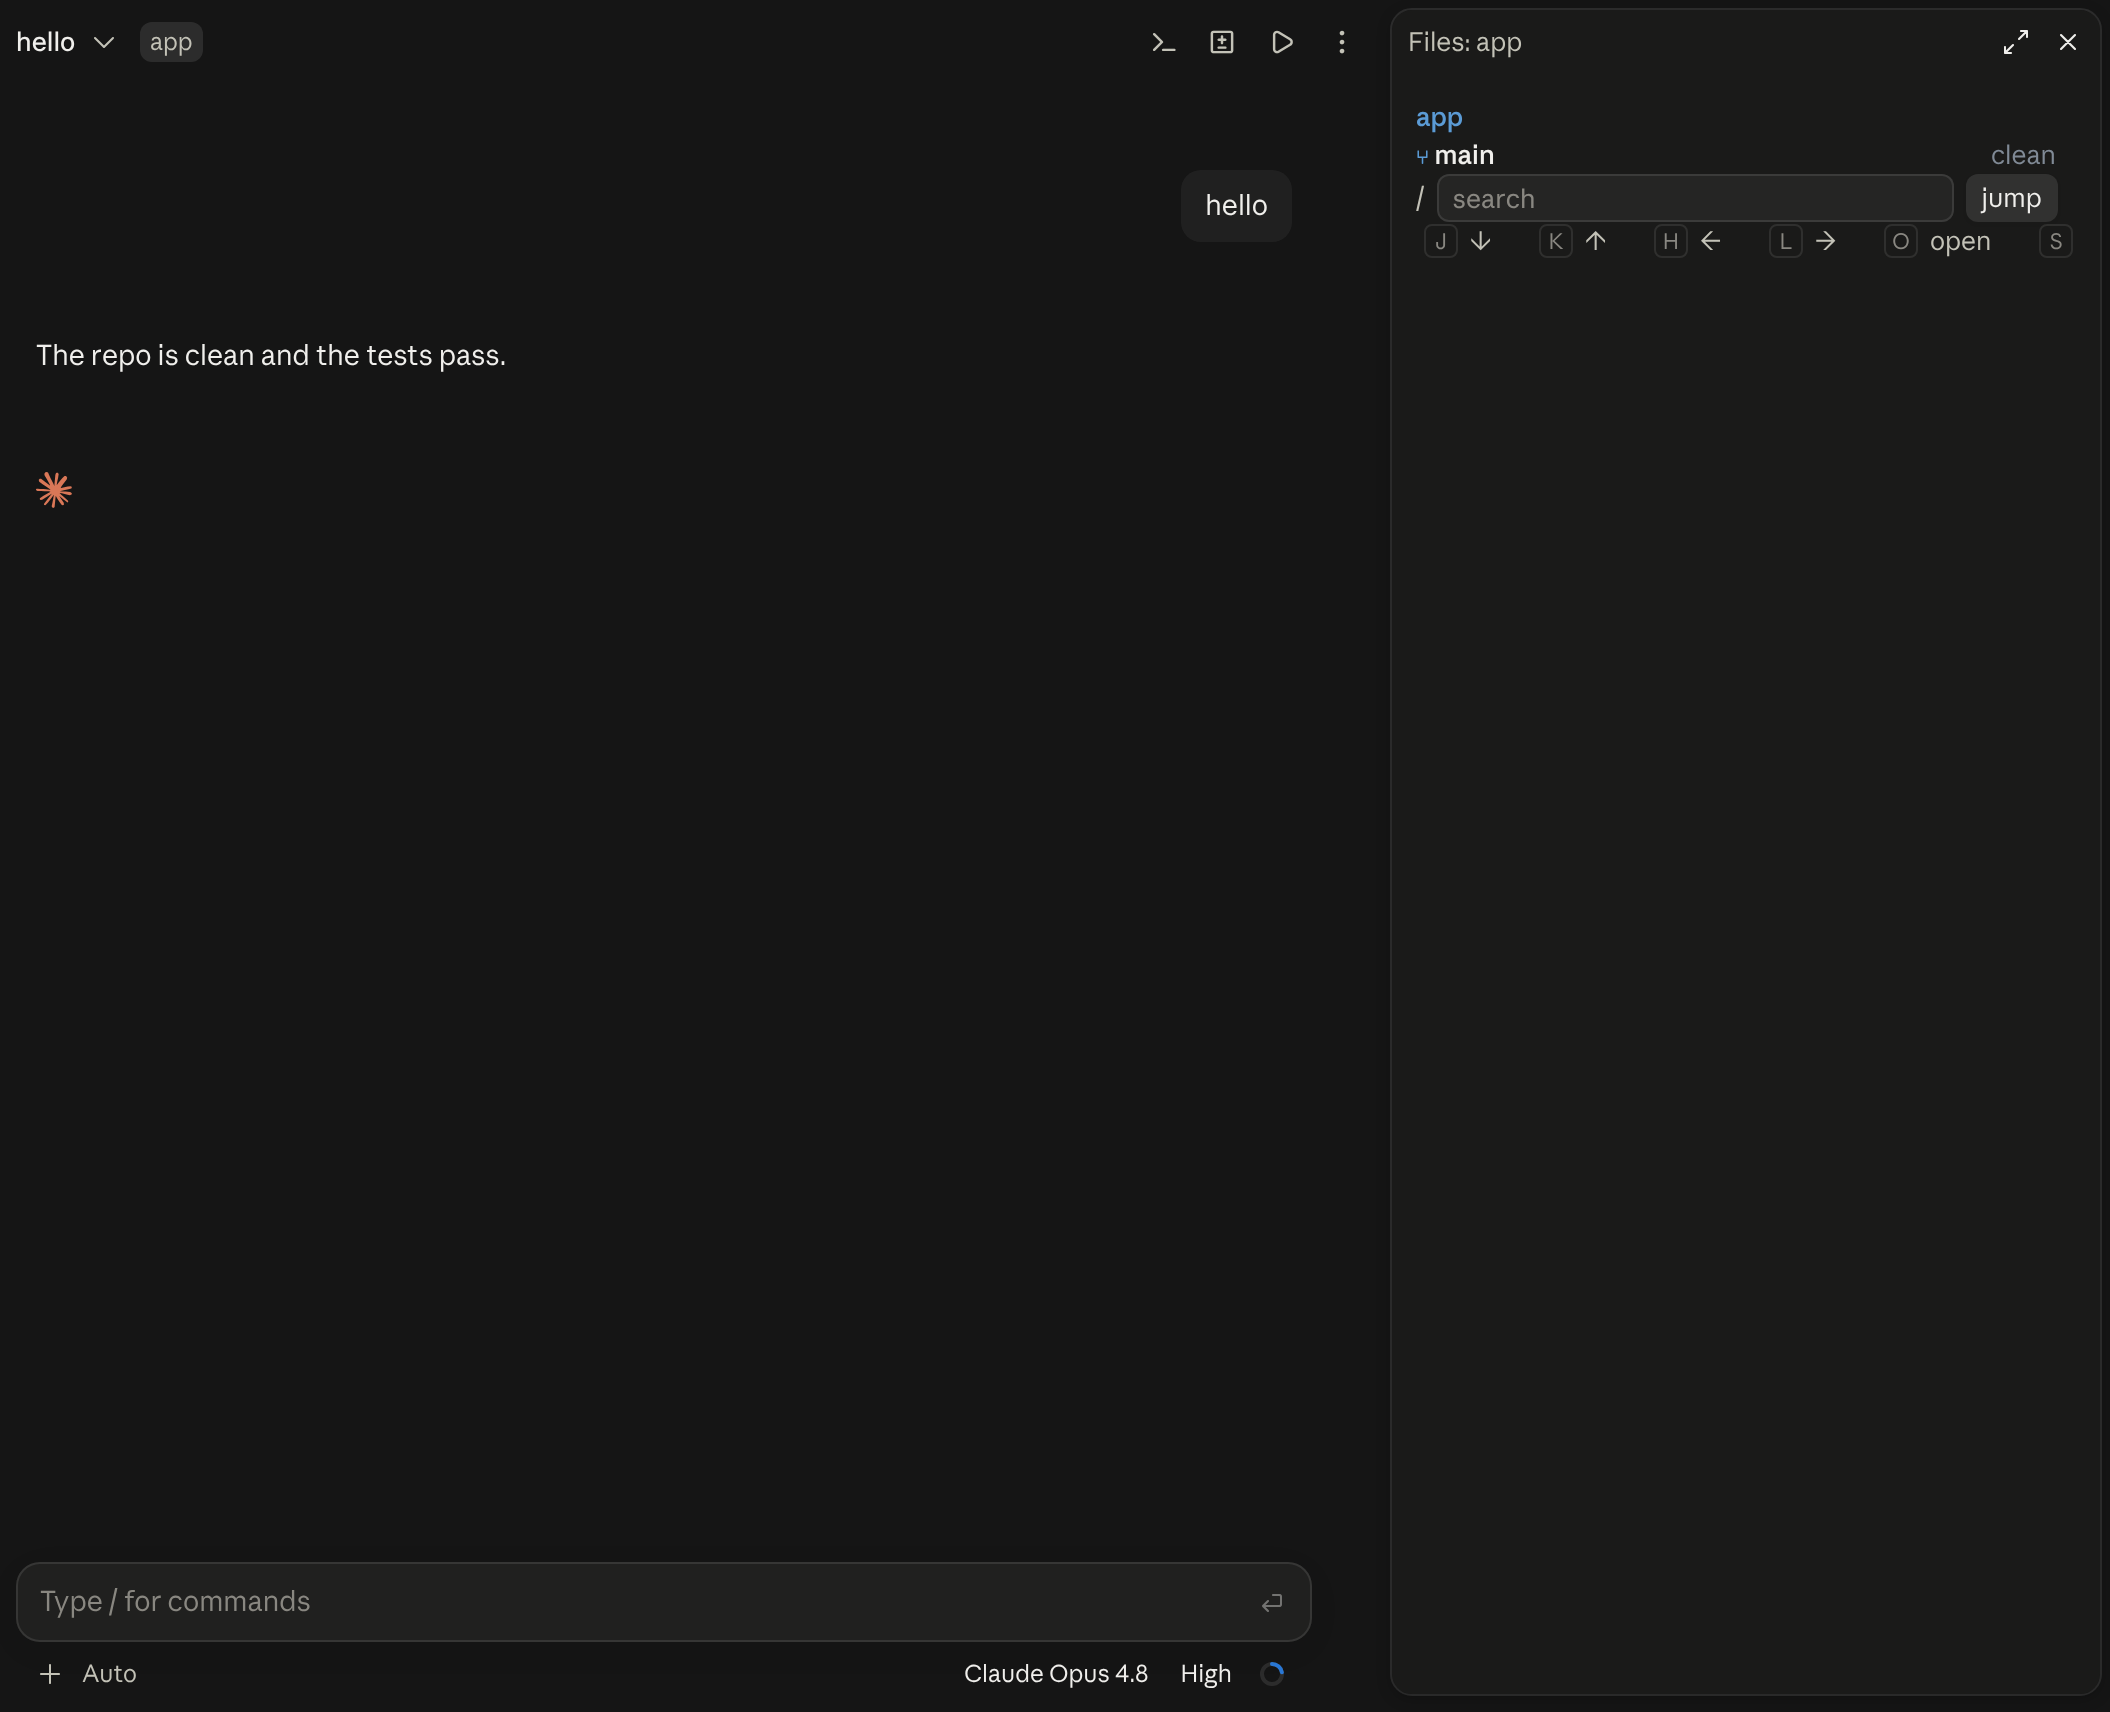
Task: Change the High effort setting
Action: click(1205, 1673)
